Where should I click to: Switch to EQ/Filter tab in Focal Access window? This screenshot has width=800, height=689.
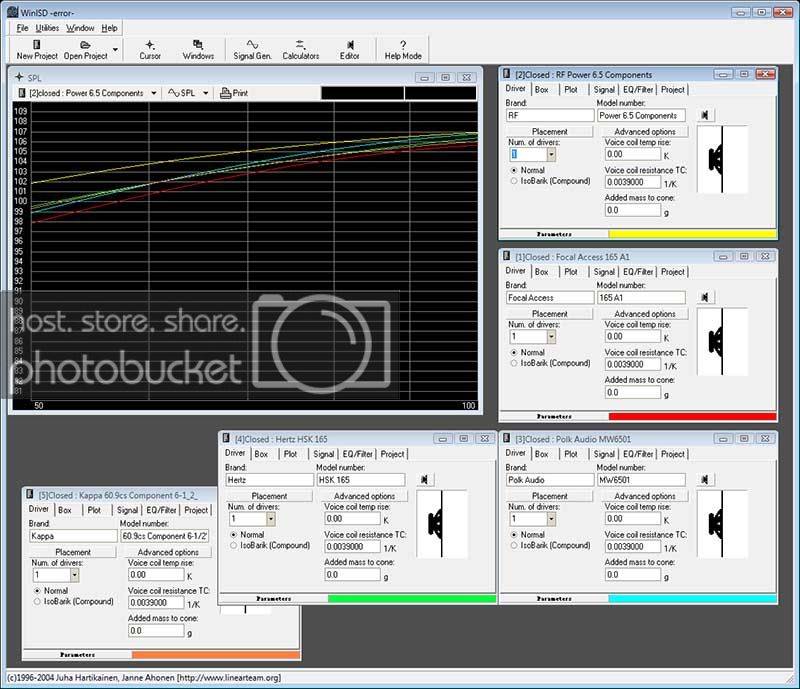click(x=638, y=272)
